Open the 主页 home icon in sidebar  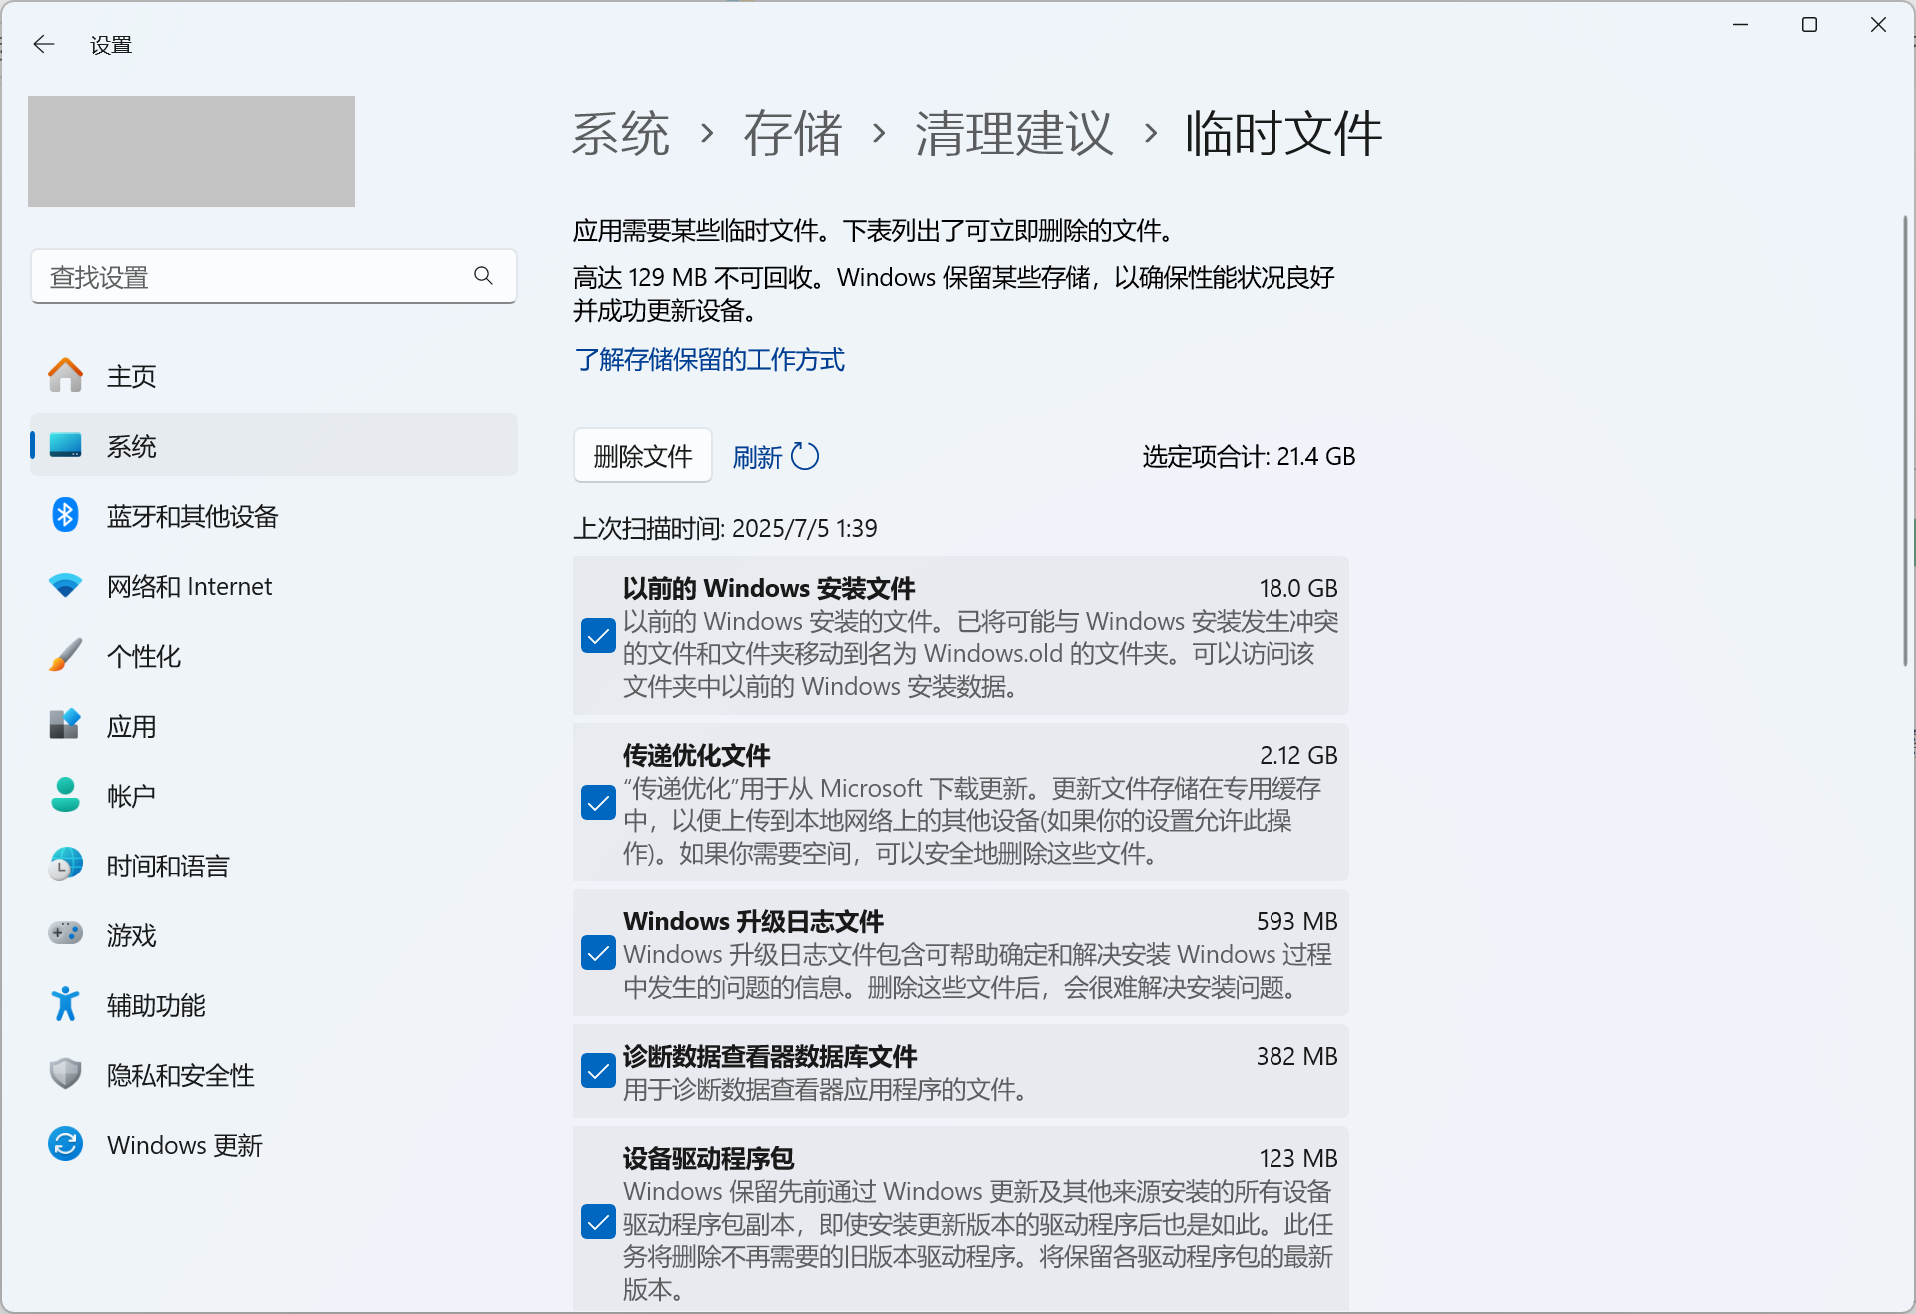pos(65,375)
